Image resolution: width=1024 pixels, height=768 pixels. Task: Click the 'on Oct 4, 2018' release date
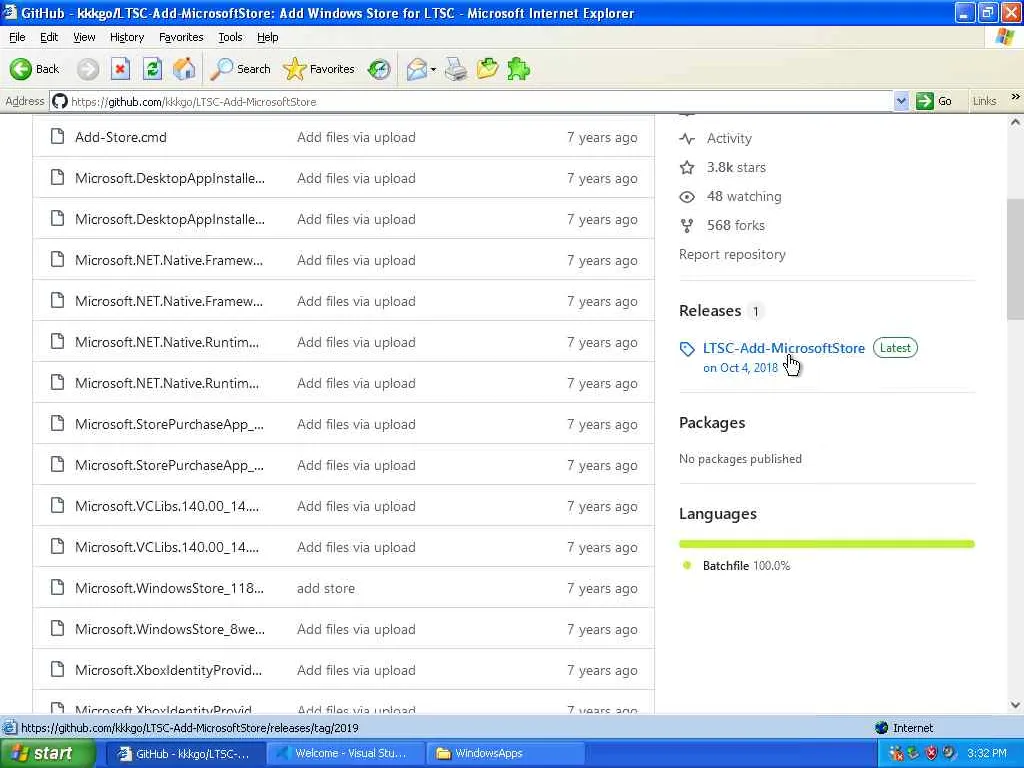click(x=741, y=368)
